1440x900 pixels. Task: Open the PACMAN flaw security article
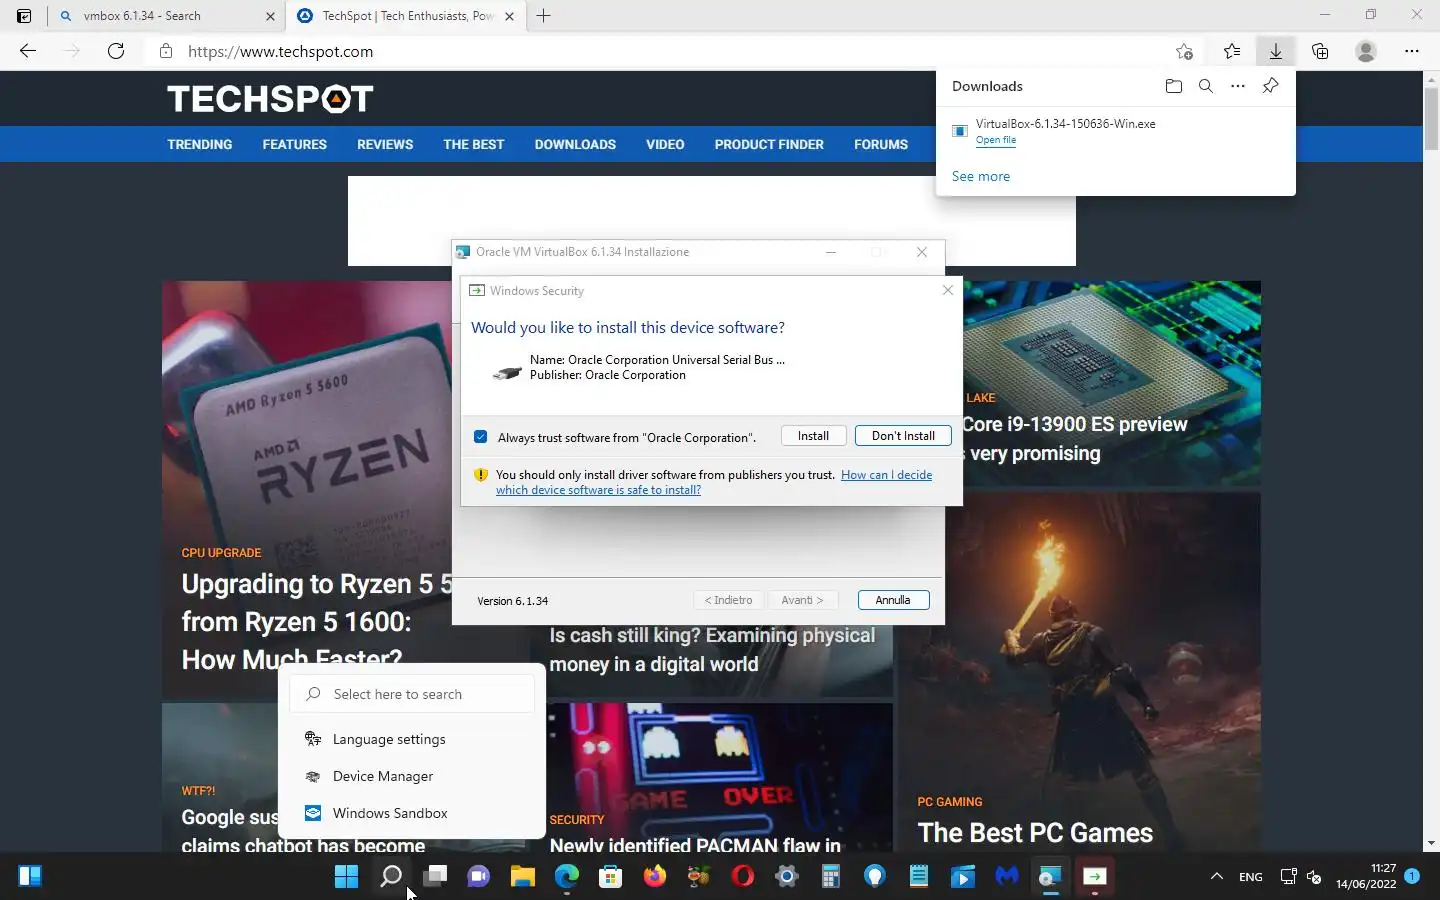click(695, 846)
